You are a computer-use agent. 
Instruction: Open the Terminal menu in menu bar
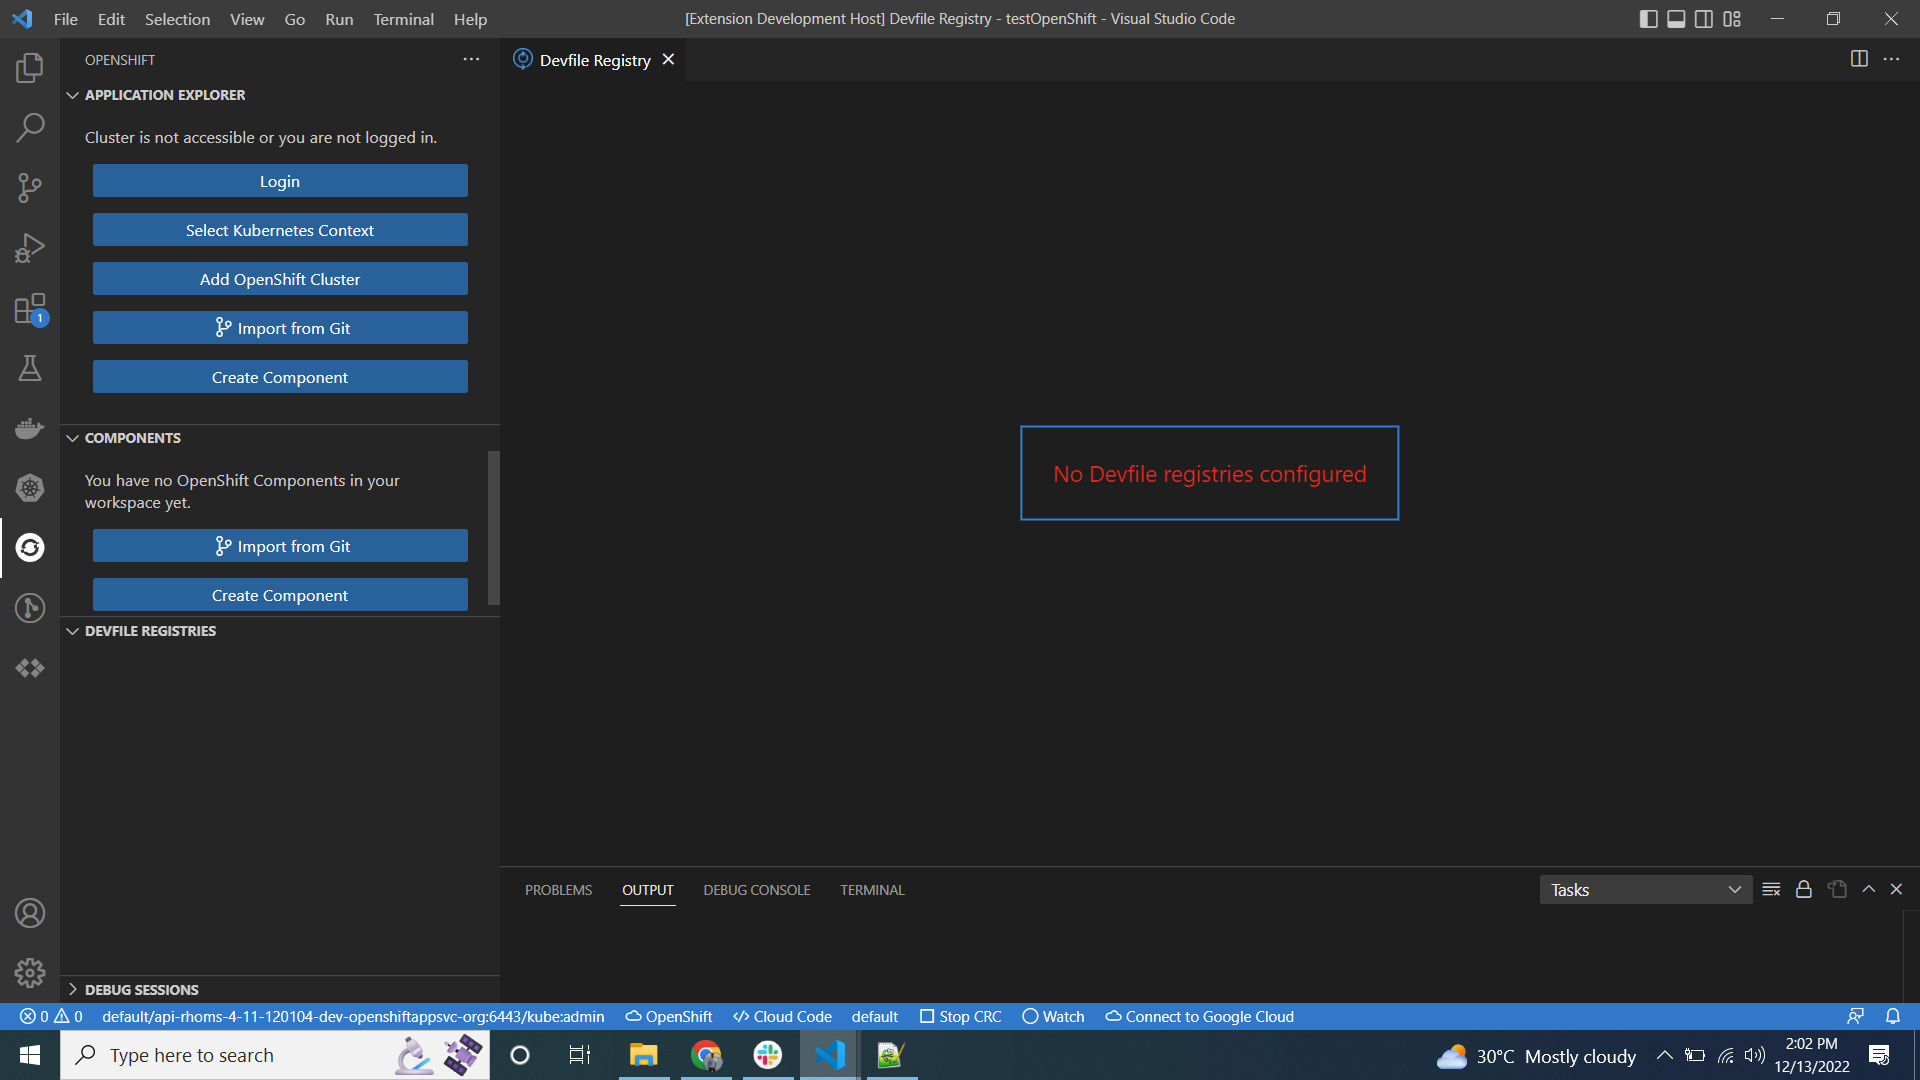[403, 19]
